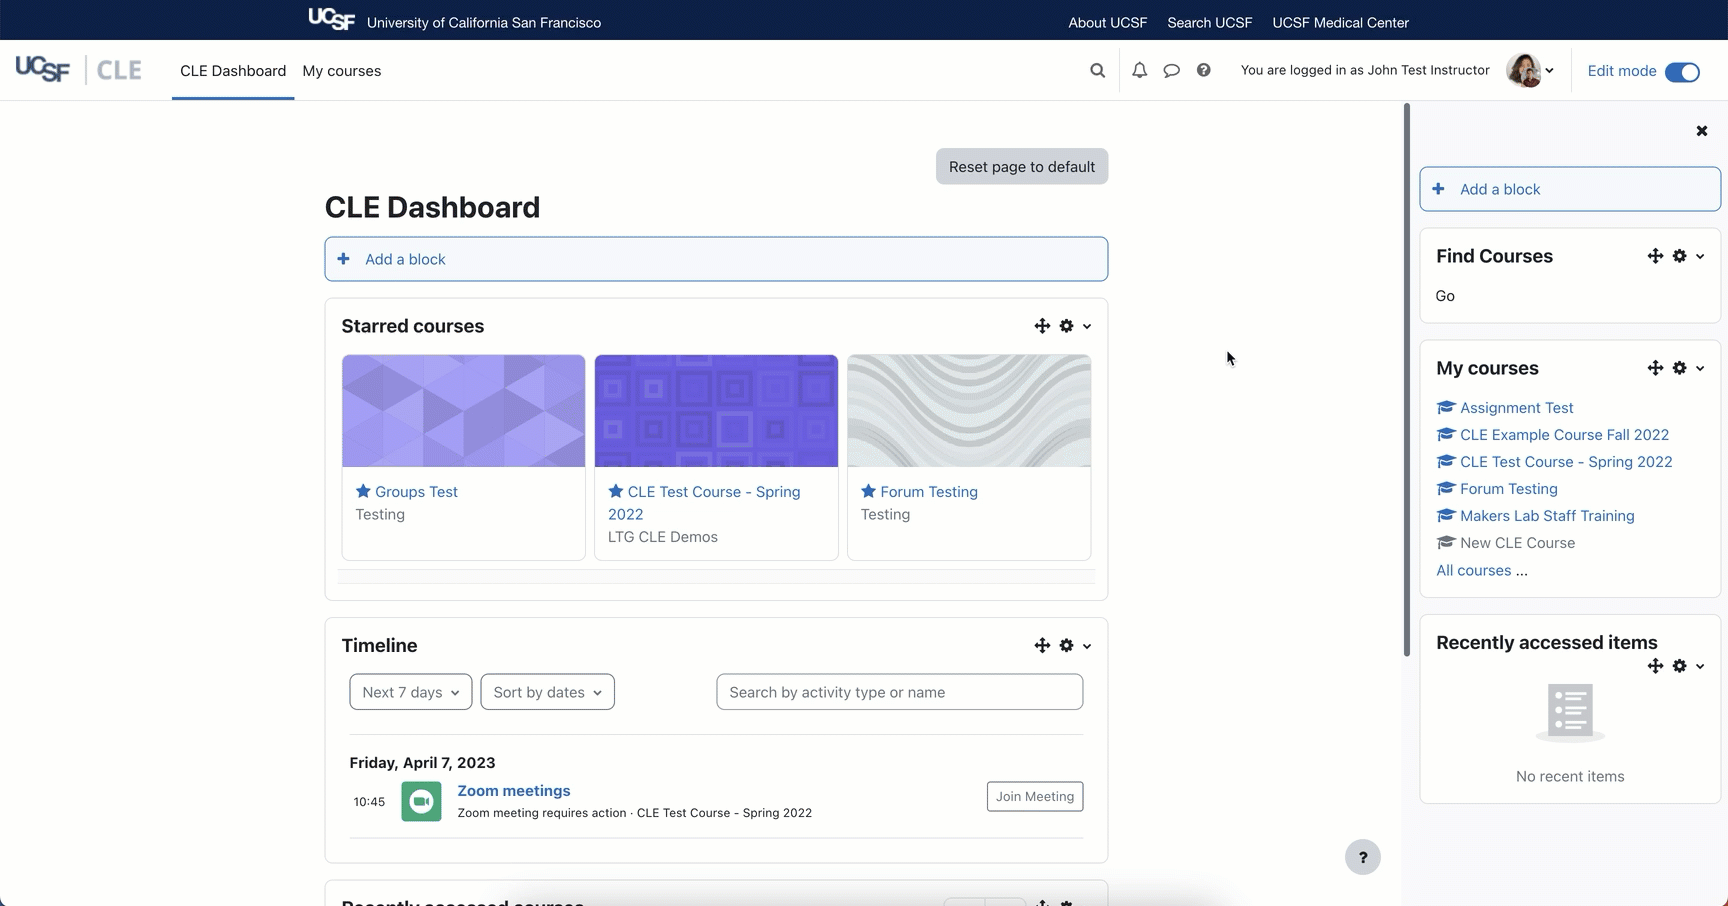Open New CLE Course in My courses
The image size is (1728, 906).
pos(1517,543)
